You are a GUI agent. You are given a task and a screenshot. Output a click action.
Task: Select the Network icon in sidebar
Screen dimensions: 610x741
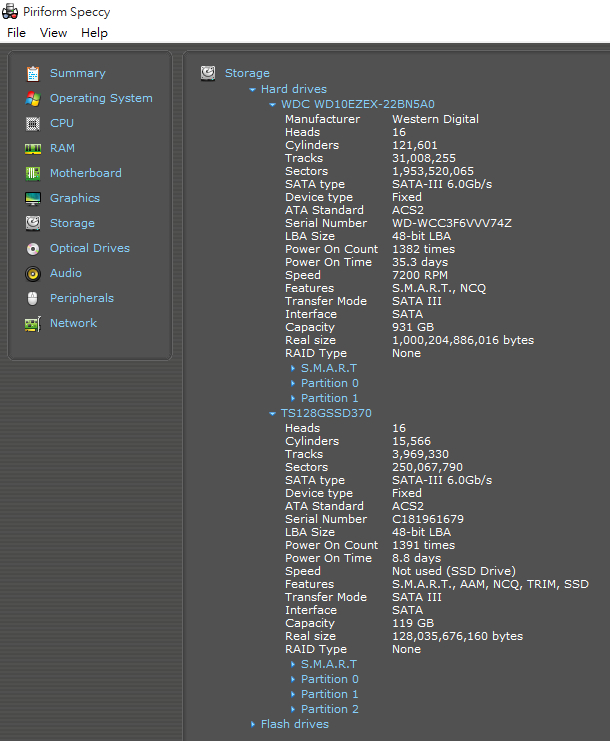(33, 323)
